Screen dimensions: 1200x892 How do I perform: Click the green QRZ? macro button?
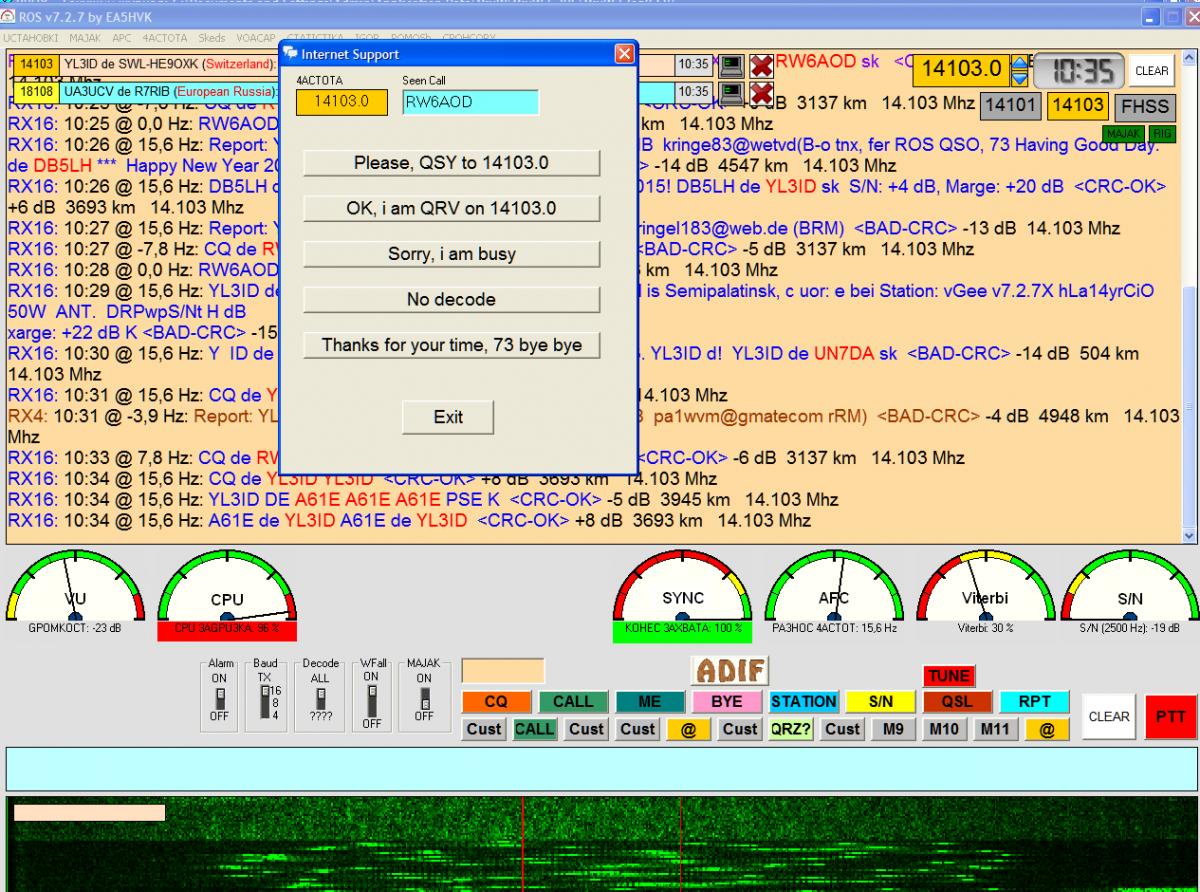tap(791, 729)
